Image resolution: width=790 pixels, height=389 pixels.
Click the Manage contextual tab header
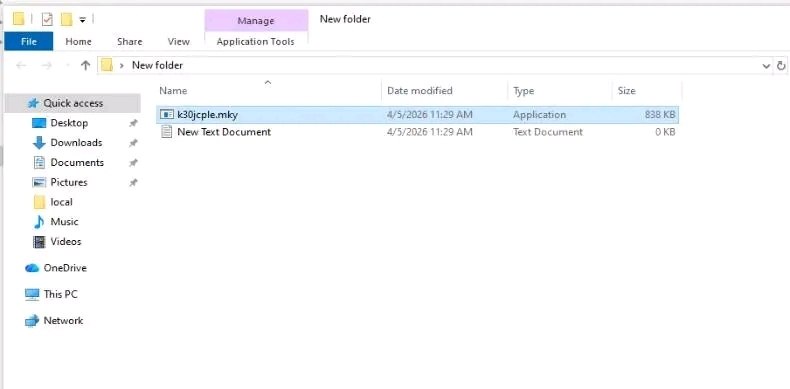(x=256, y=21)
